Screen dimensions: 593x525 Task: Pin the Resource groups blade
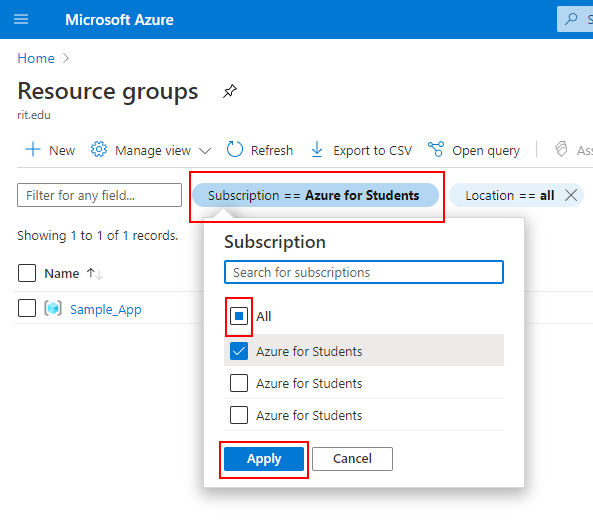coord(230,91)
